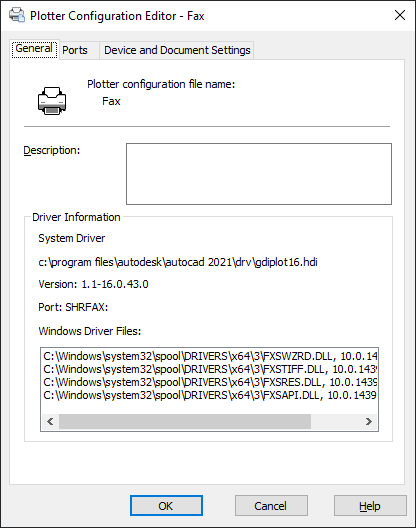Viewport: 416px width, 528px height.
Task: Confirm with the OK button
Action: tap(166, 505)
